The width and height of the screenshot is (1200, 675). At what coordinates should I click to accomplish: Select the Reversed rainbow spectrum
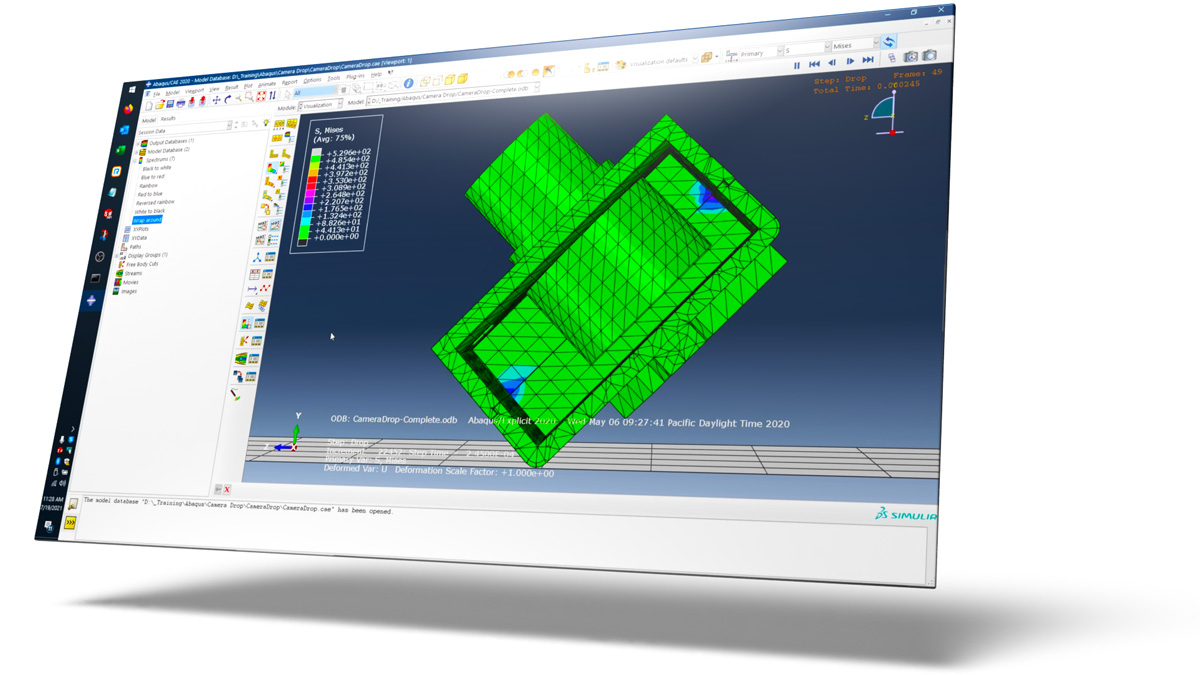155,203
